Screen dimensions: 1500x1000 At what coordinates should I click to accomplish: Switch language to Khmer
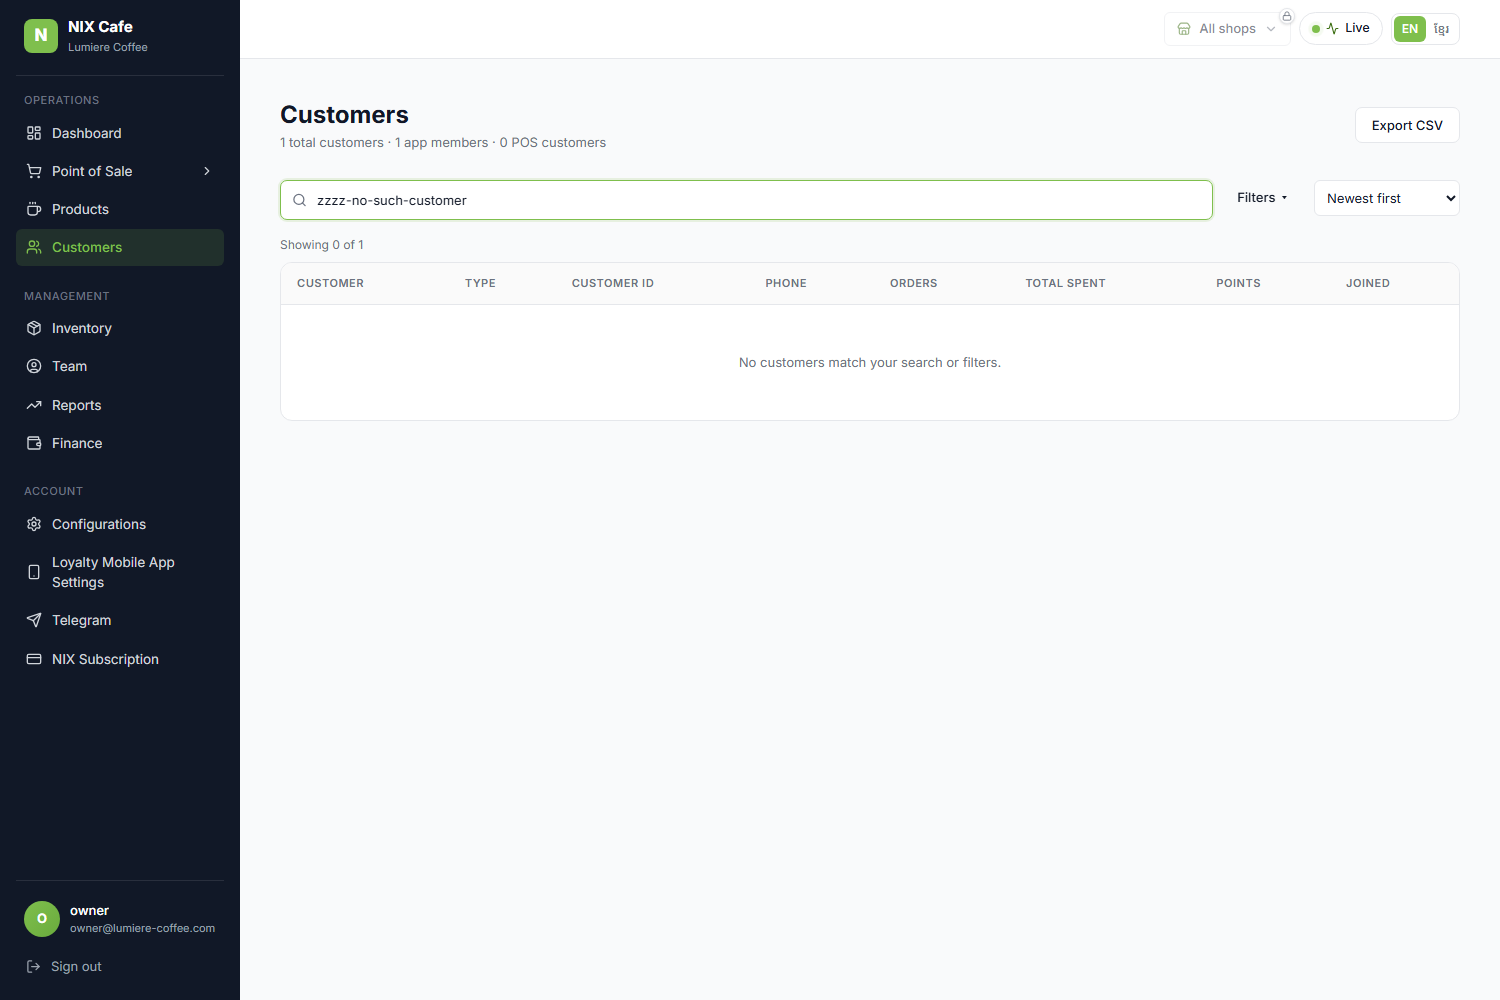[x=1441, y=29]
